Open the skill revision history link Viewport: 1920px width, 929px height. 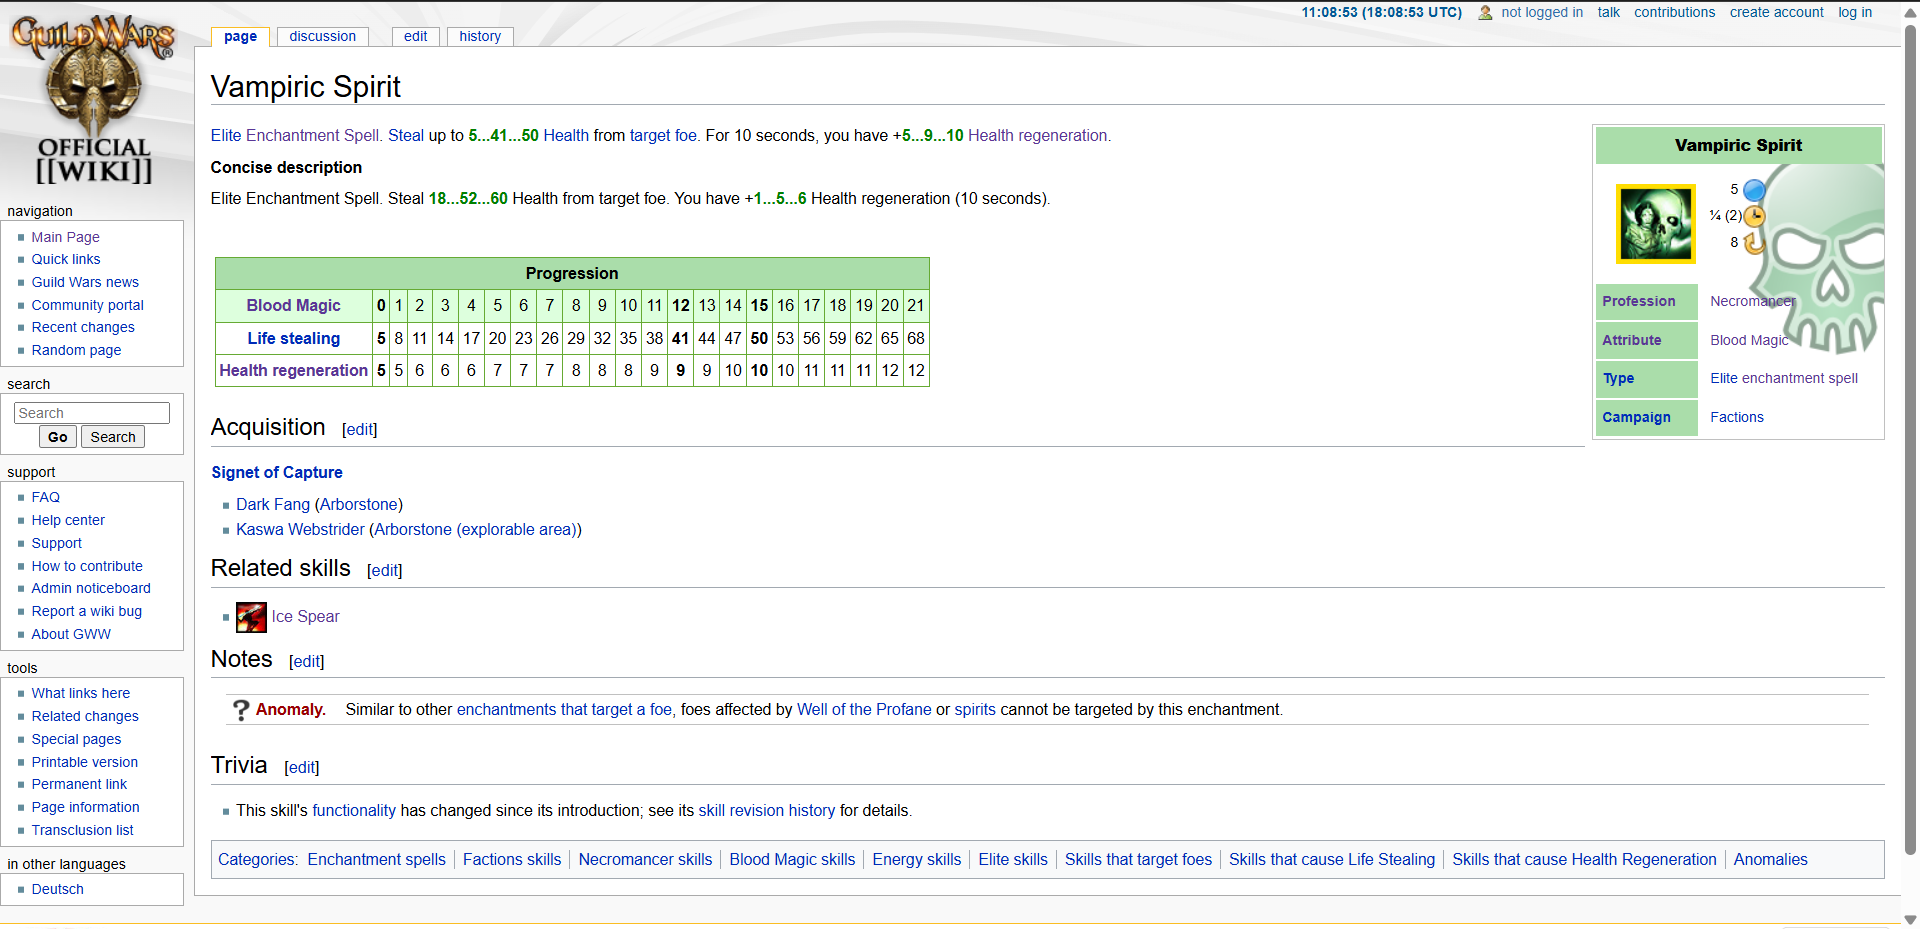[x=766, y=810]
